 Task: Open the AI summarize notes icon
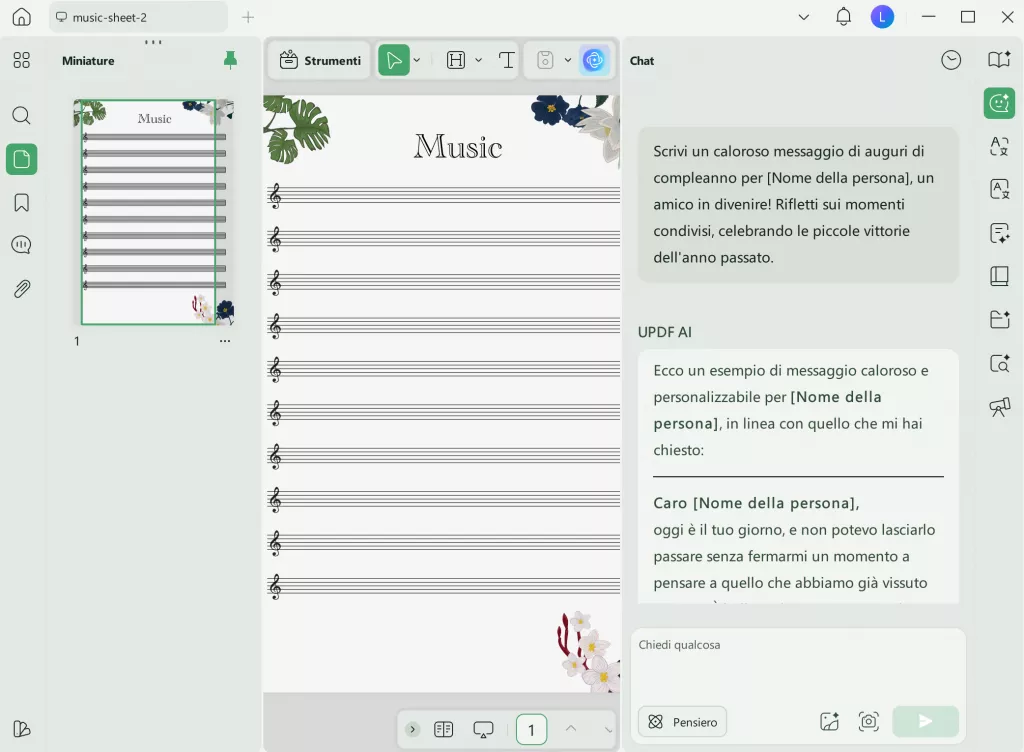tap(999, 233)
